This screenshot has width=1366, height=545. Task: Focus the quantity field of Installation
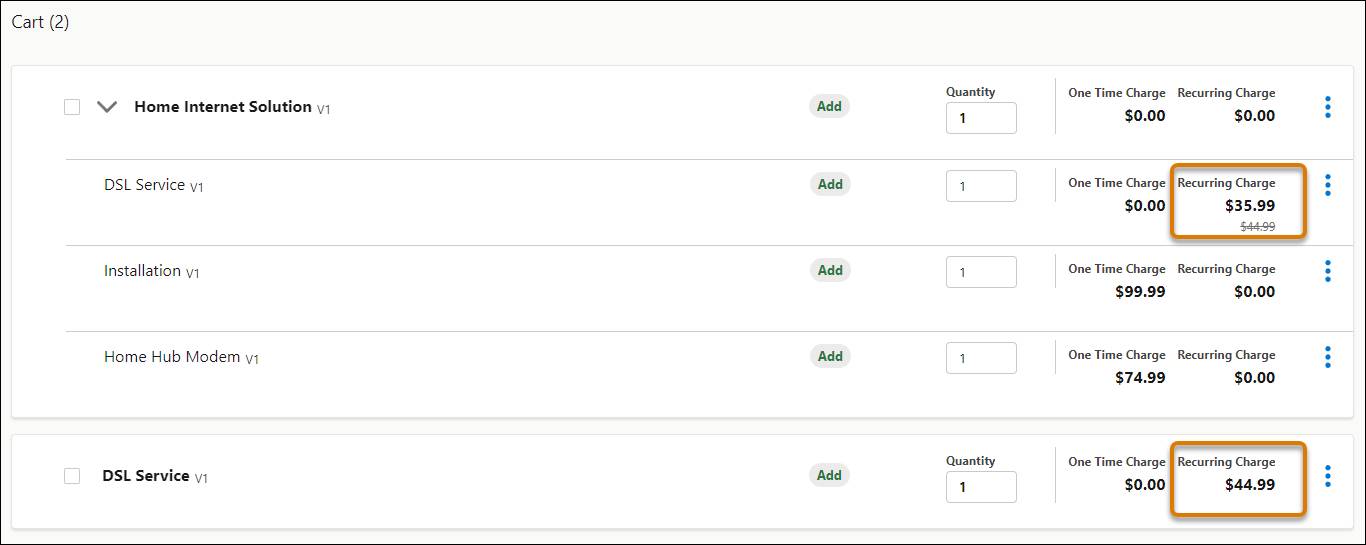(981, 272)
